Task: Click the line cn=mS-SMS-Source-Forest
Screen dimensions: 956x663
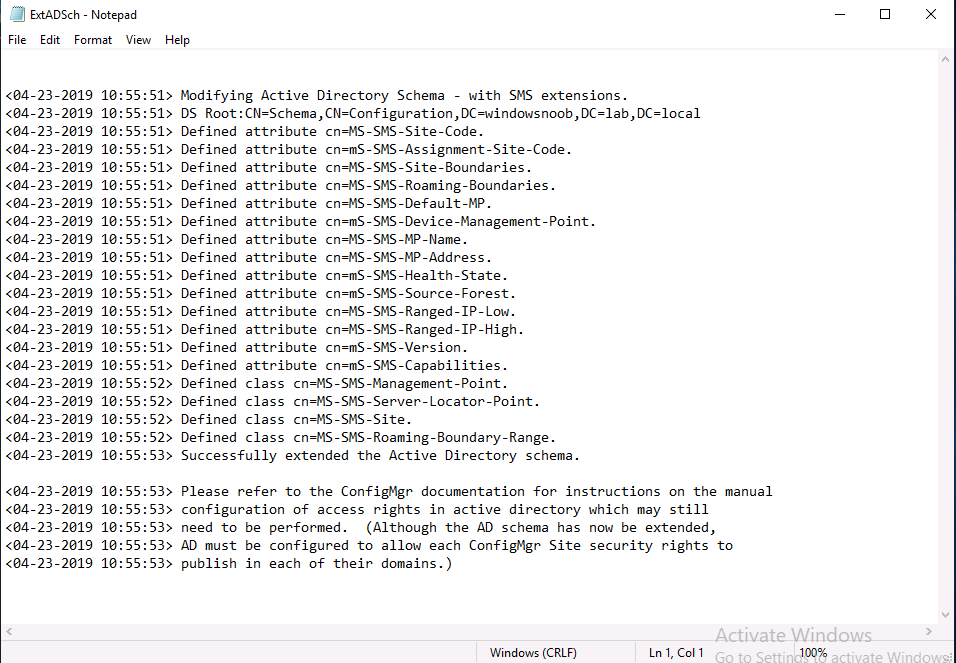Action: coord(261,293)
